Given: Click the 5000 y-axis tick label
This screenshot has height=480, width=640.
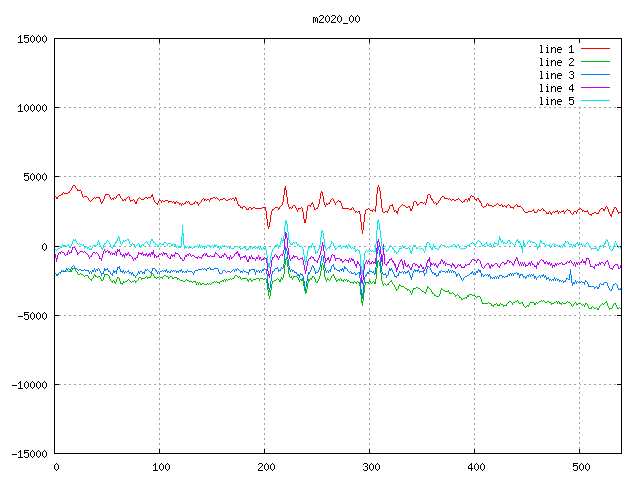Looking at the screenshot, I should click(x=35, y=177).
